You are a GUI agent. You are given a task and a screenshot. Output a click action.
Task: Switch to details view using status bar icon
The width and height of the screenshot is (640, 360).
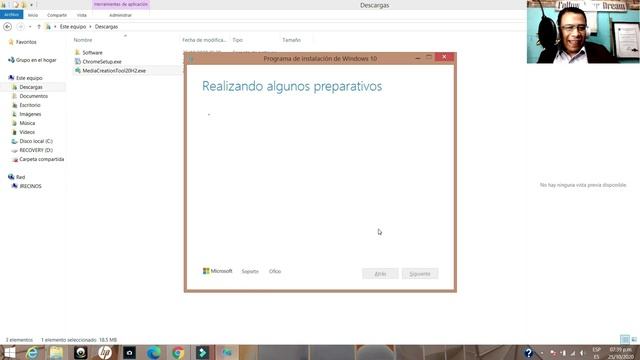pyautogui.click(x=624, y=340)
